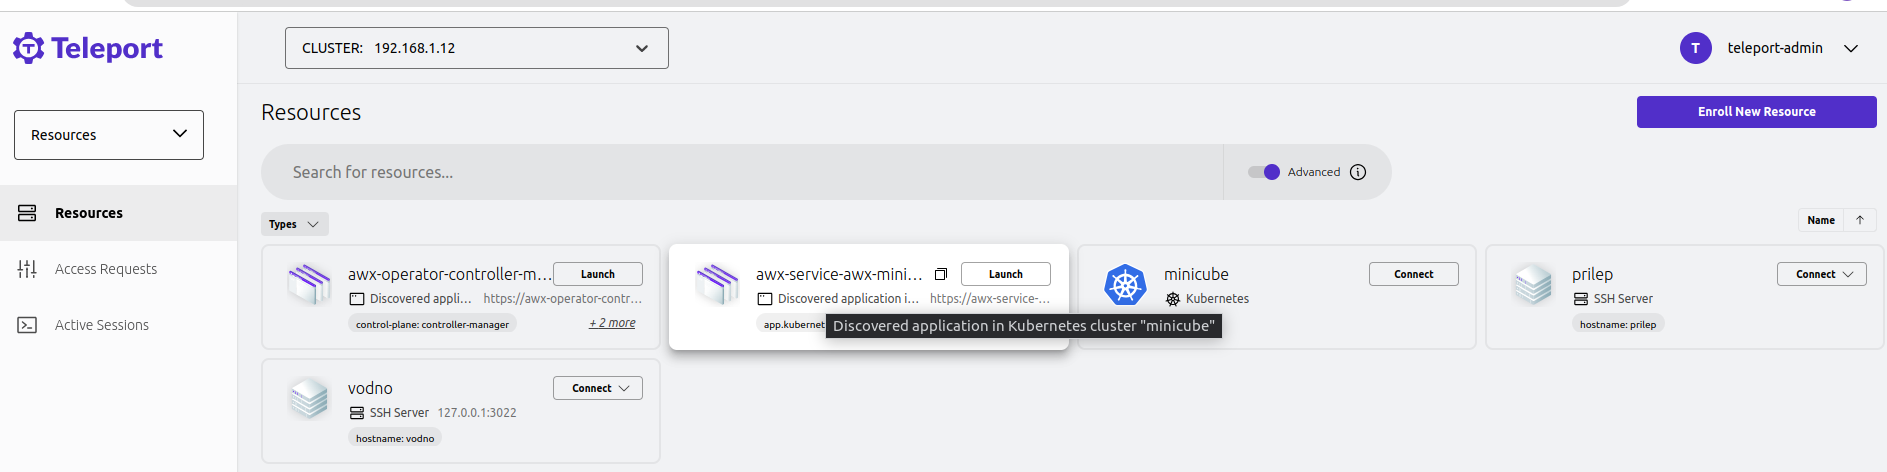
Task: Click the Resources page heading
Action: tap(311, 112)
